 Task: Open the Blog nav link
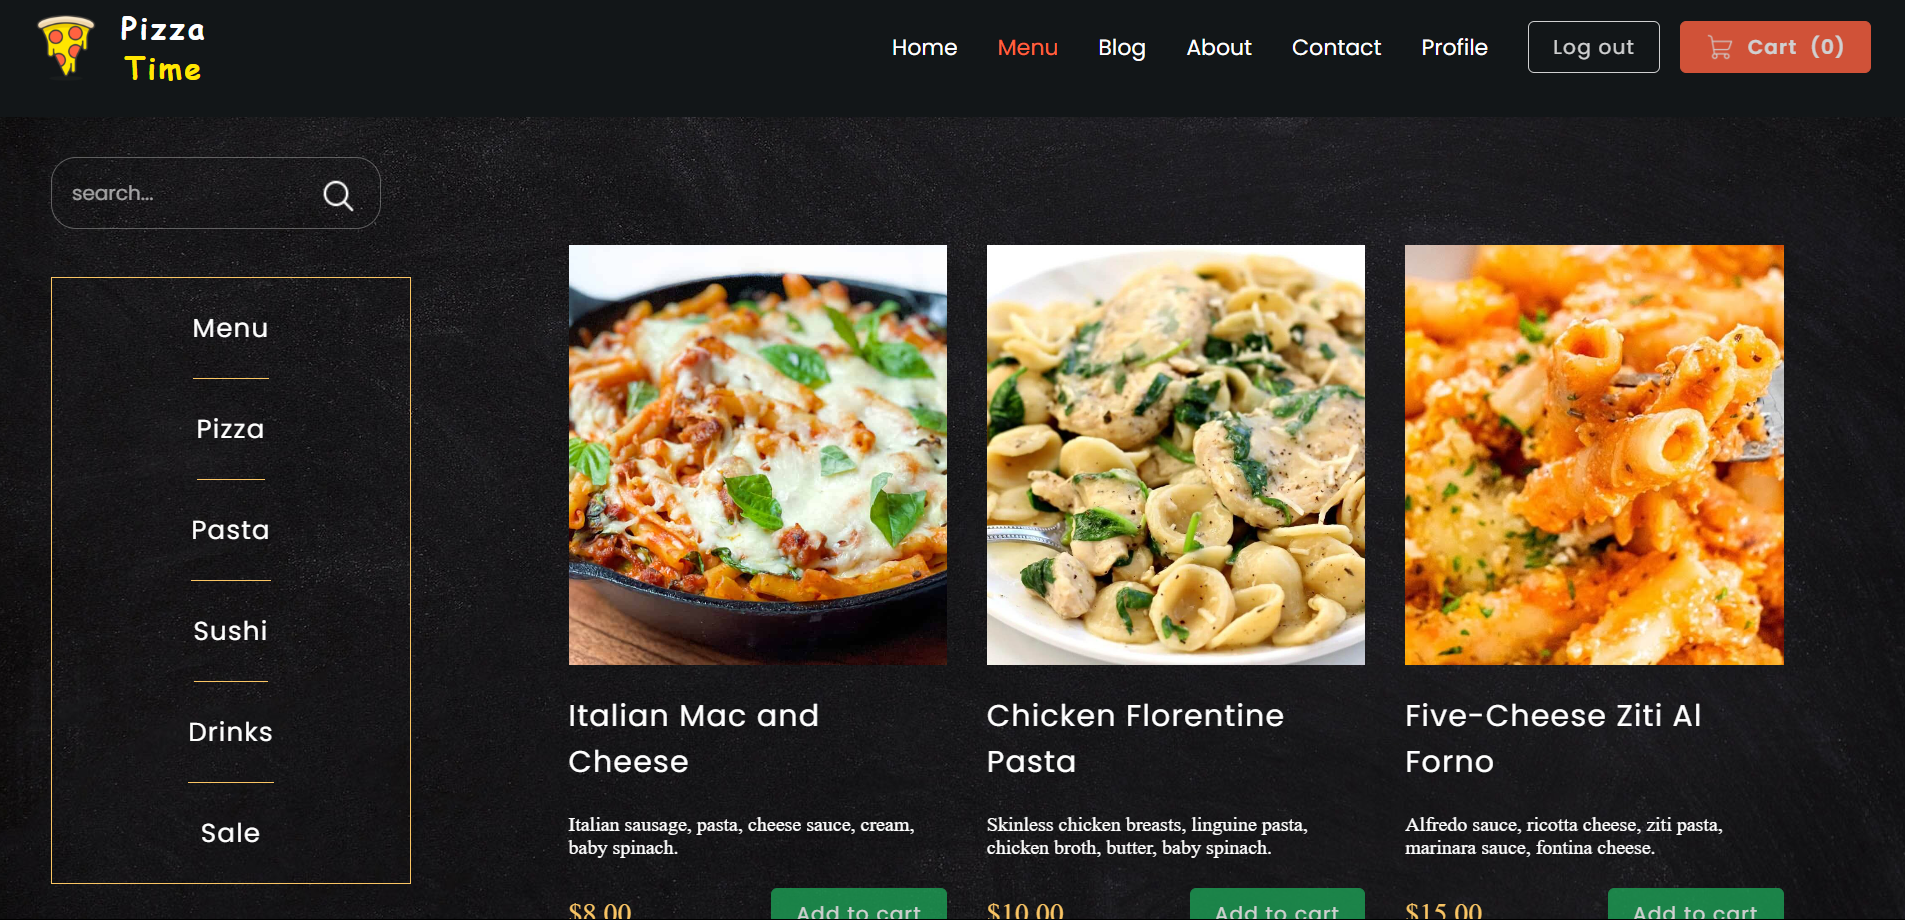(1121, 47)
